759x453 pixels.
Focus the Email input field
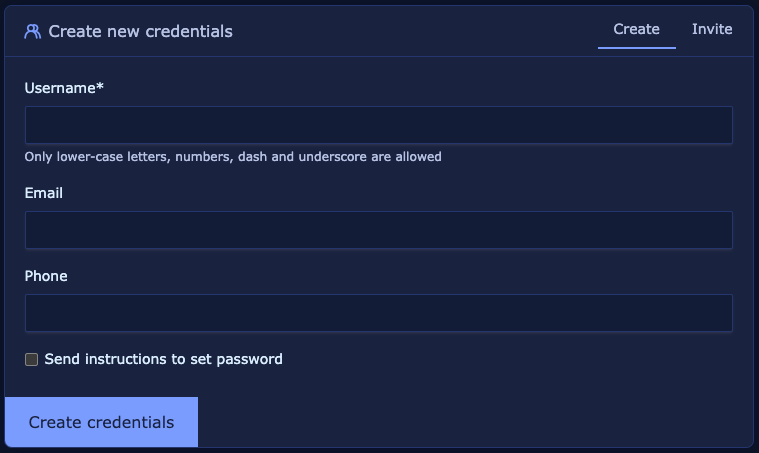pos(379,230)
